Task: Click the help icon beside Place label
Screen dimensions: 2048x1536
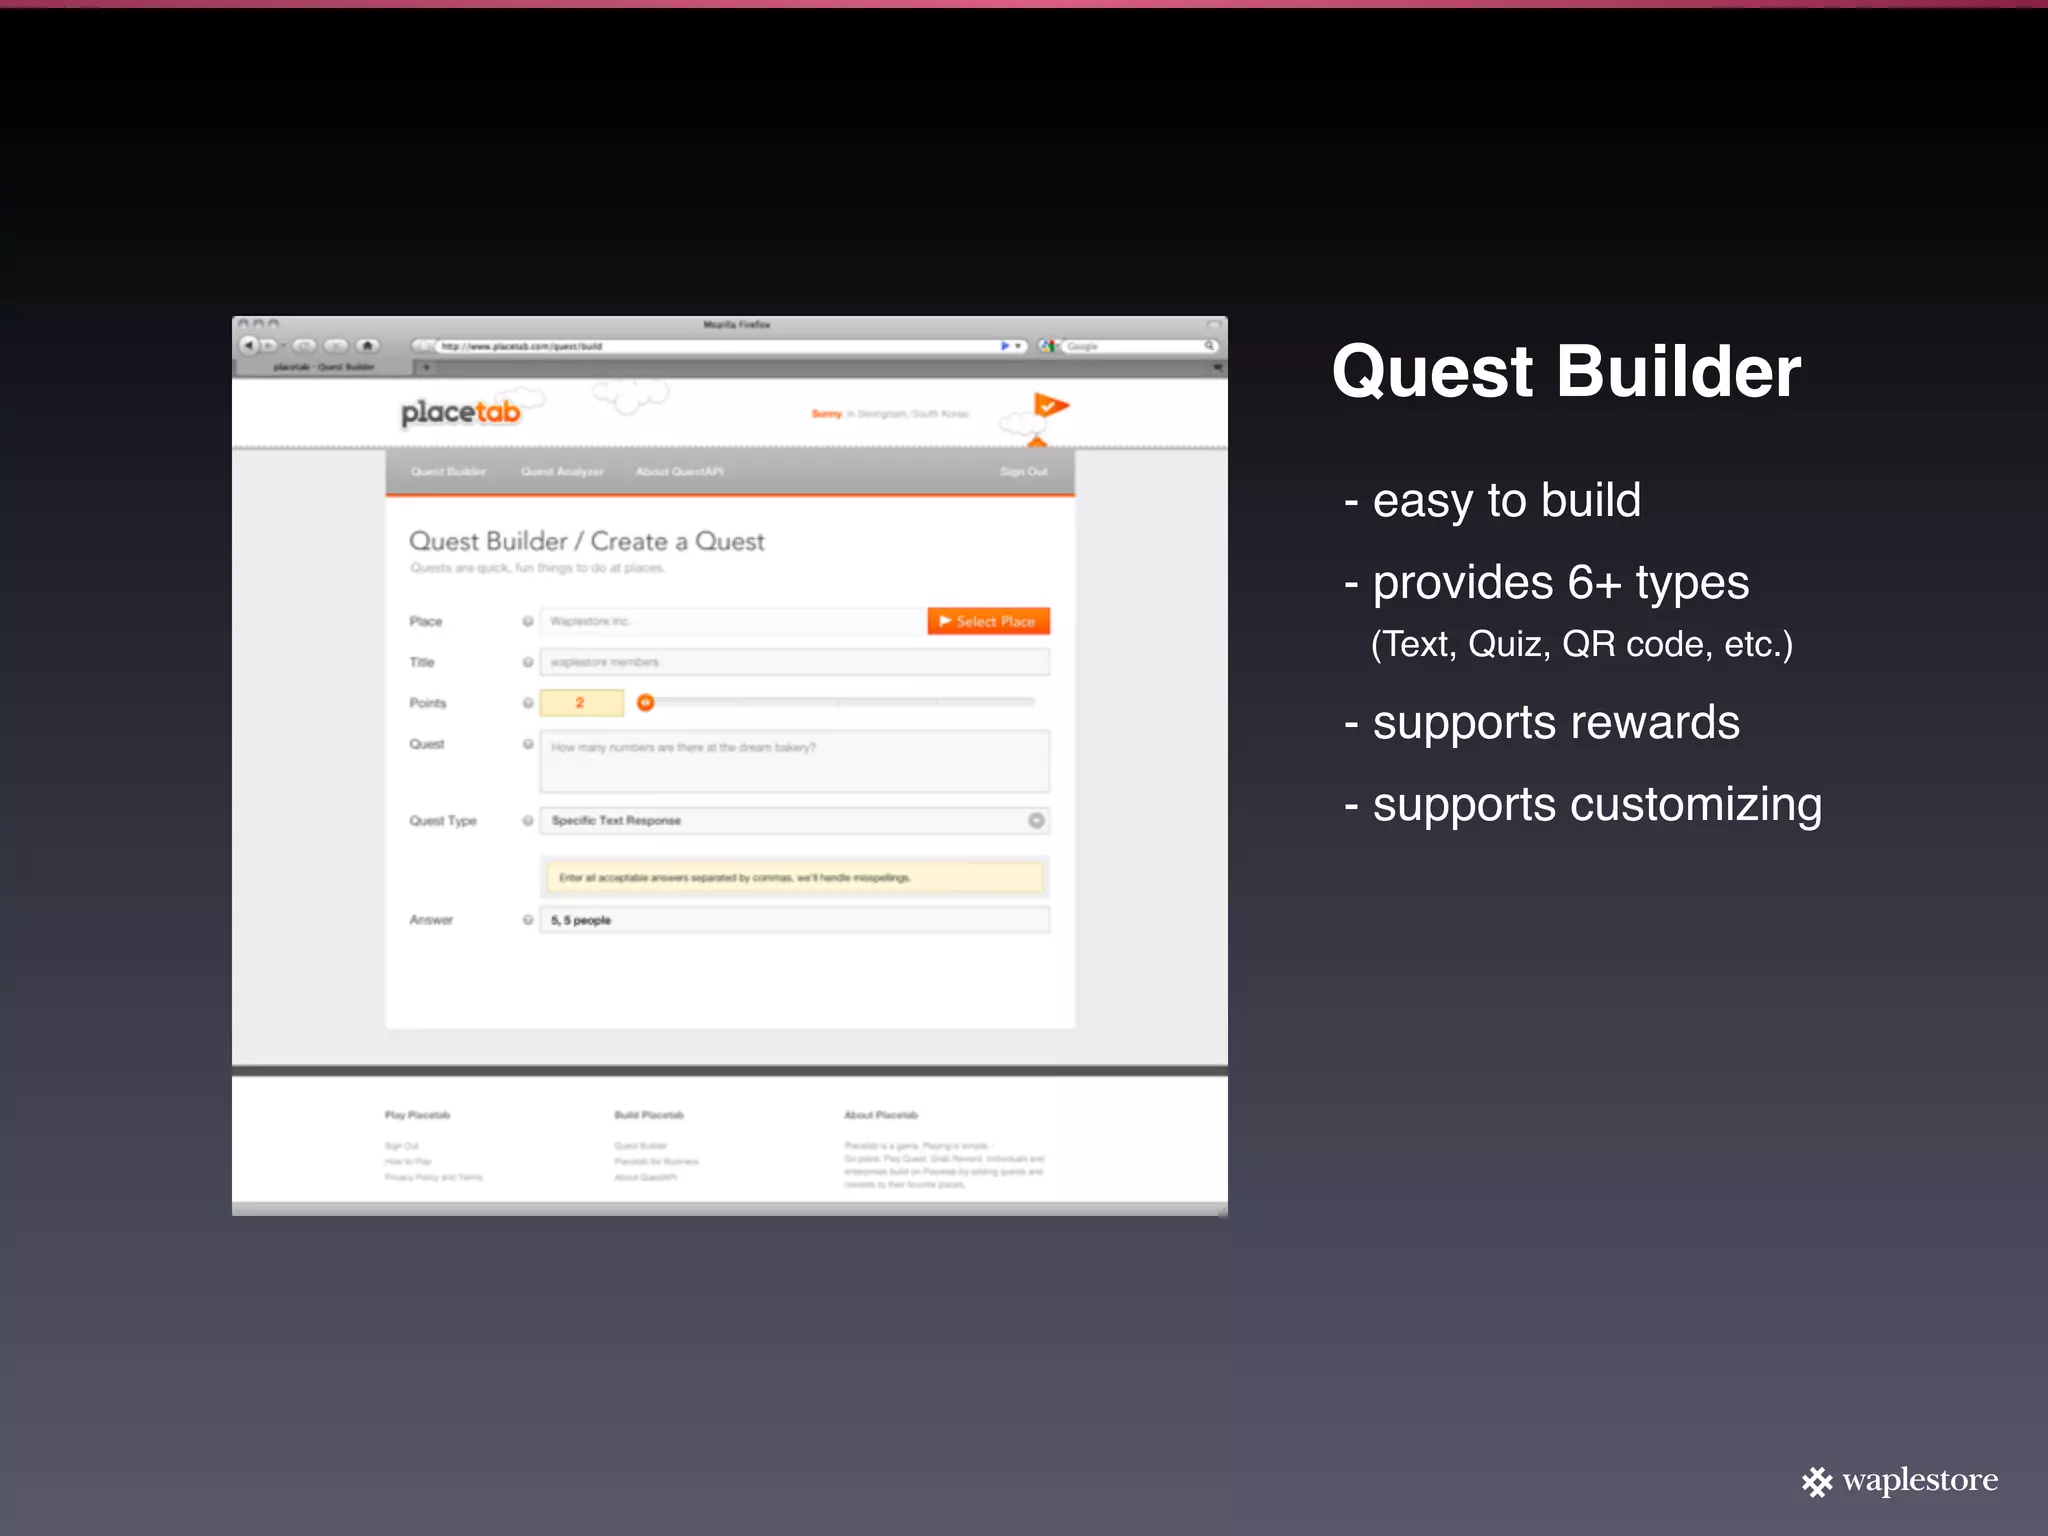Action: click(527, 621)
